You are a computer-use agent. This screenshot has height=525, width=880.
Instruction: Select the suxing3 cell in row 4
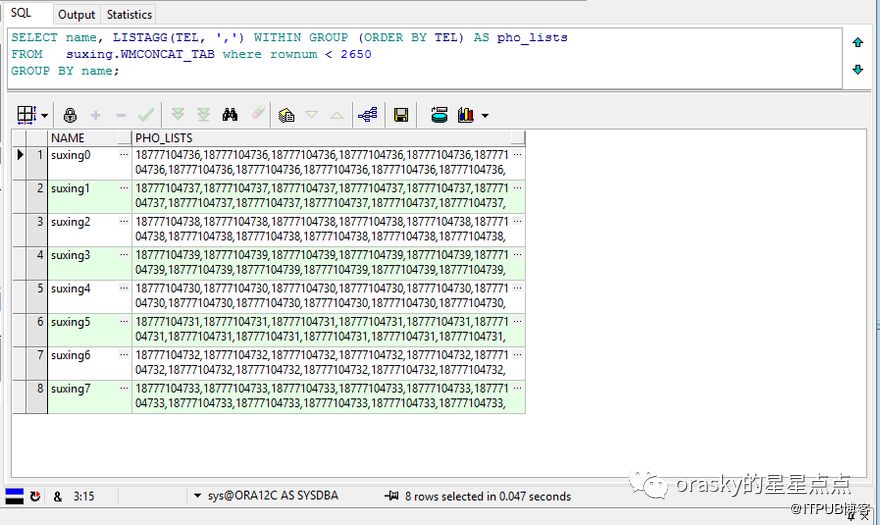82,255
